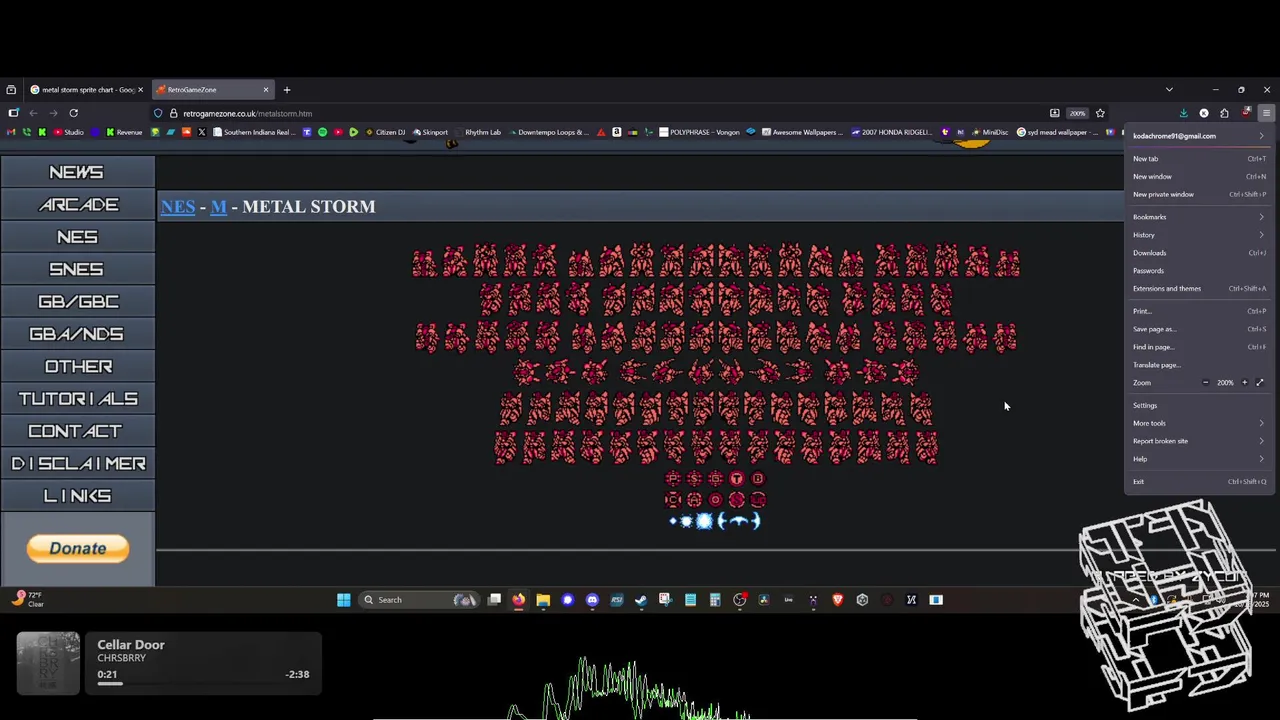Click the taskbar Search box
This screenshot has height=720, width=1280.
pos(419,600)
